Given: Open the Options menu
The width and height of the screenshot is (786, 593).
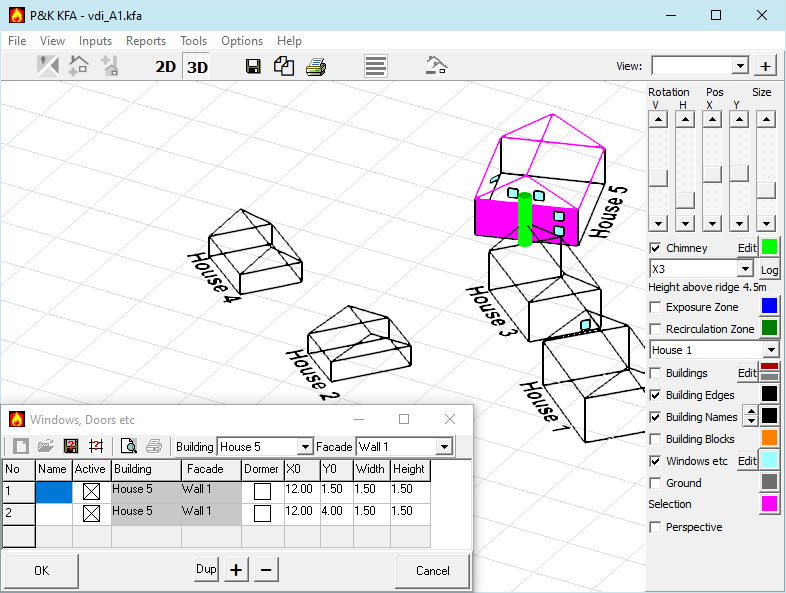Looking at the screenshot, I should click(242, 41).
